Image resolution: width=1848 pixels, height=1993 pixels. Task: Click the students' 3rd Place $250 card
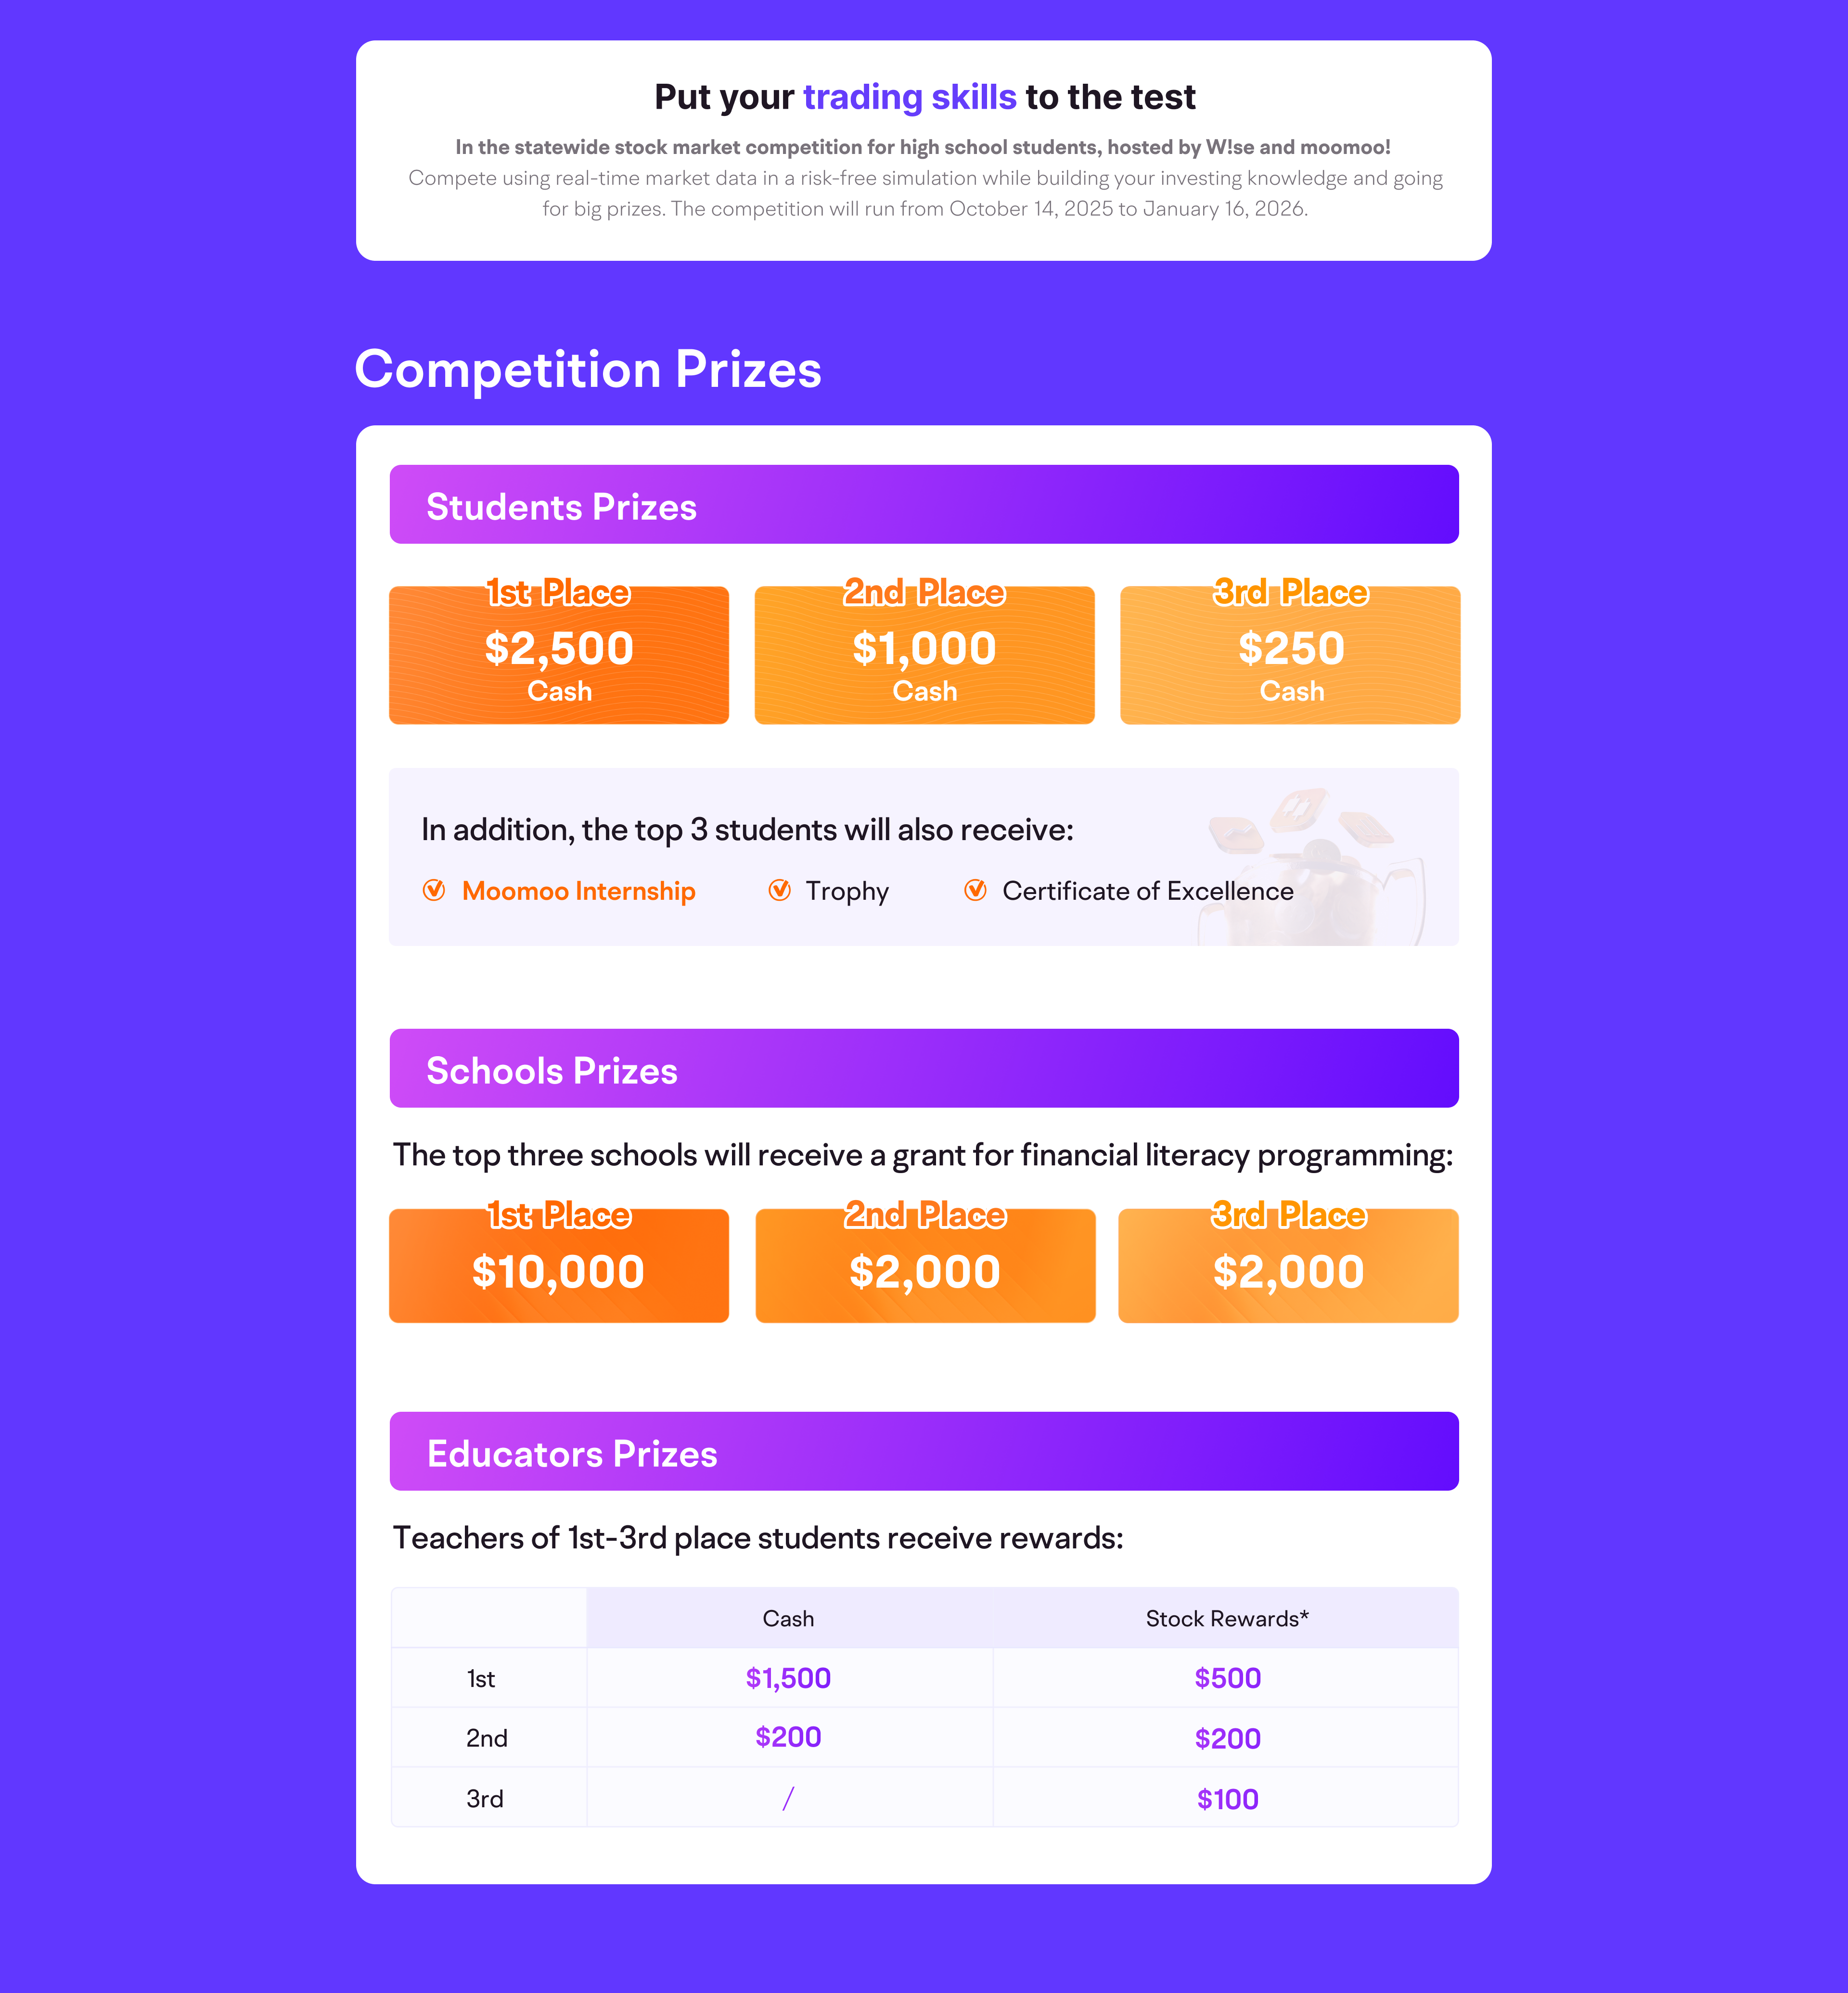(x=1290, y=655)
